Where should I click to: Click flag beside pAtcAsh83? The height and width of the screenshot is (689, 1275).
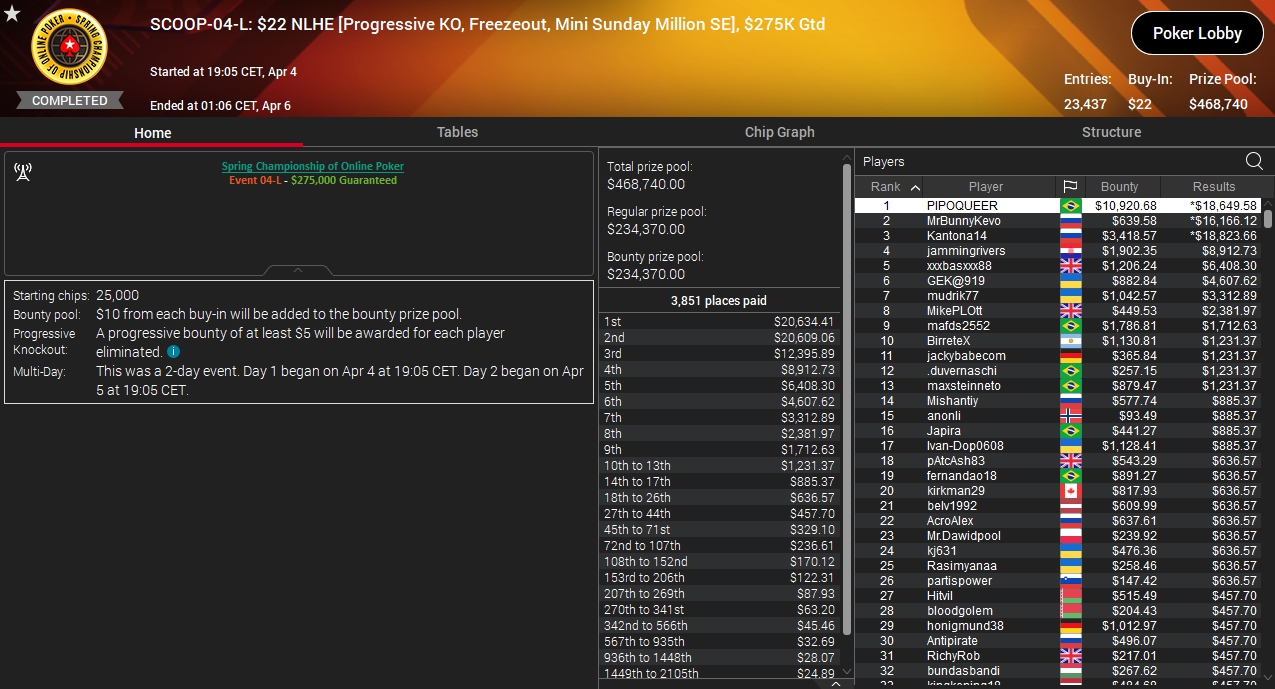click(x=1071, y=460)
